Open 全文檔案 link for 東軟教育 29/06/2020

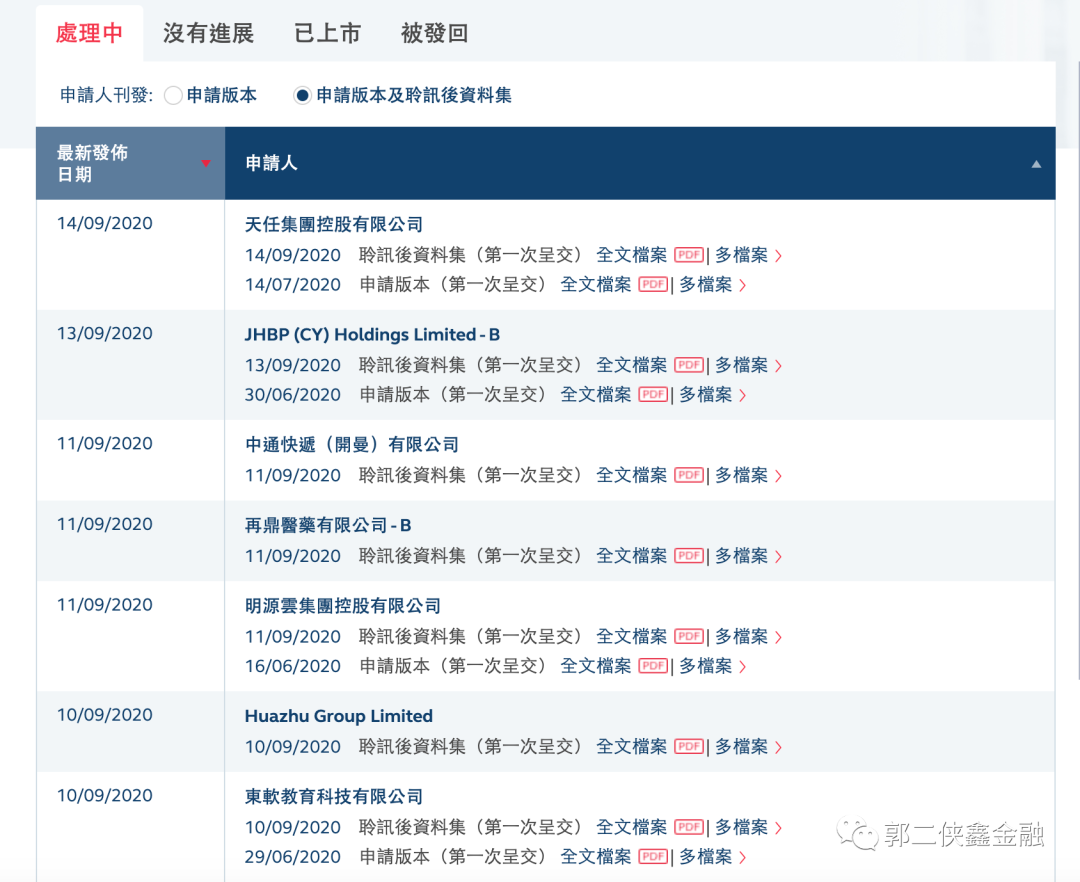(x=596, y=857)
